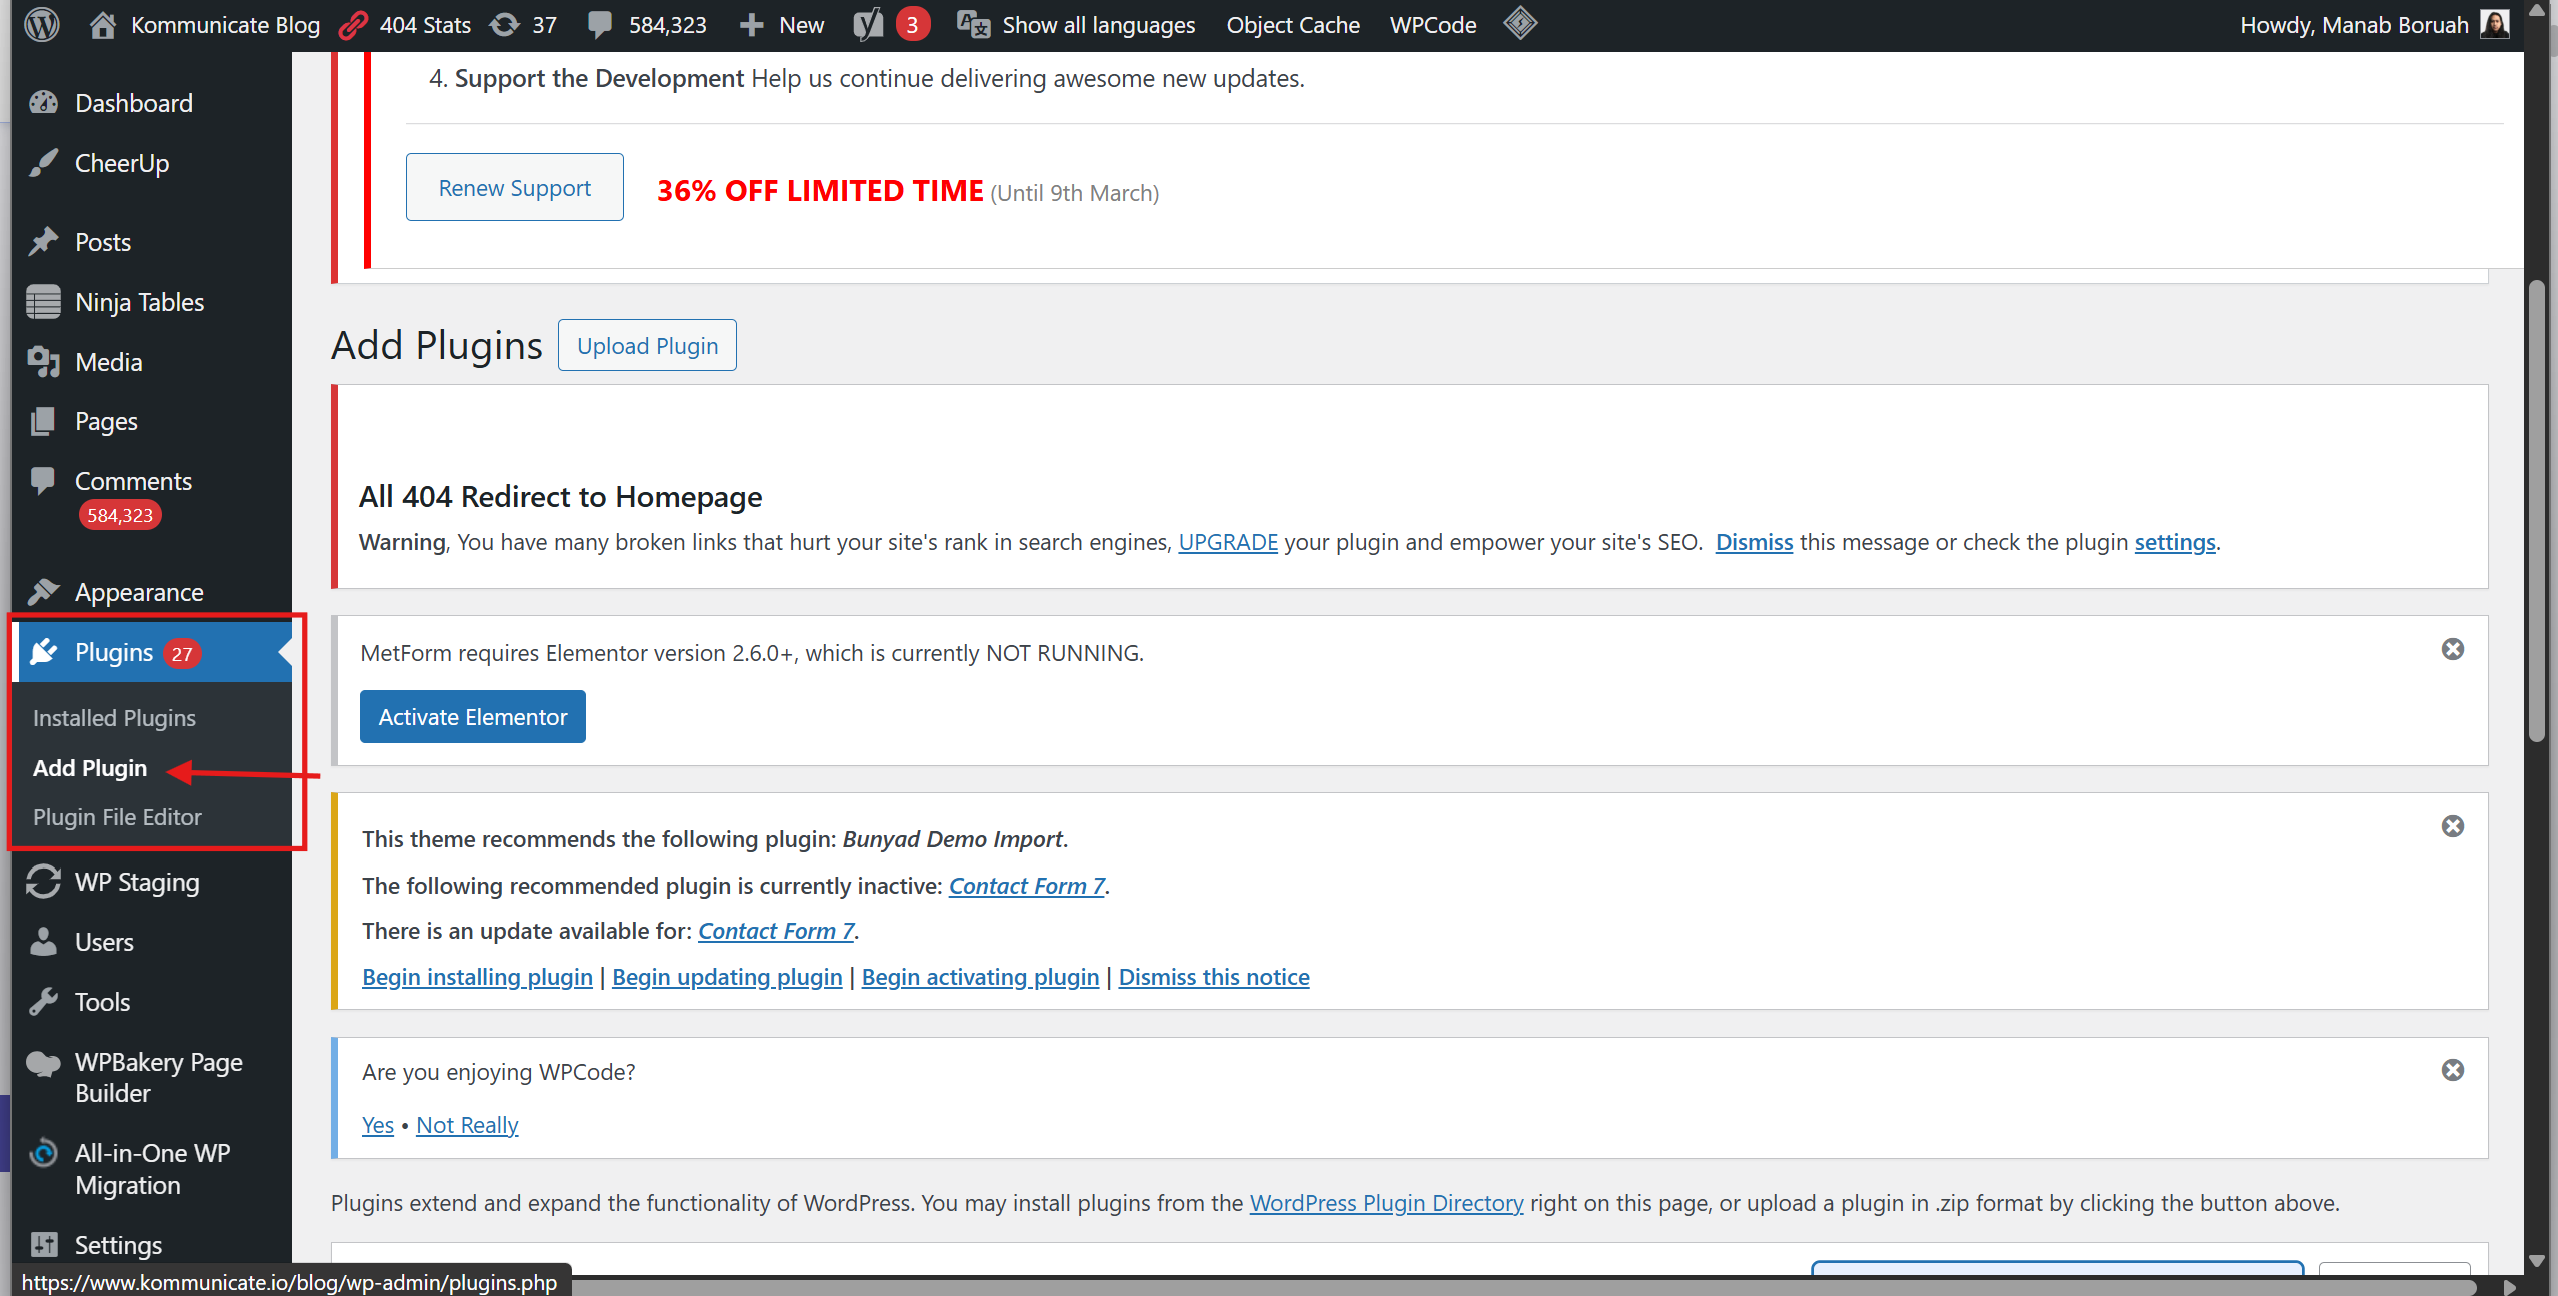The height and width of the screenshot is (1296, 2558).
Task: Click the WP Staging sync icon
Action: pos(43,881)
